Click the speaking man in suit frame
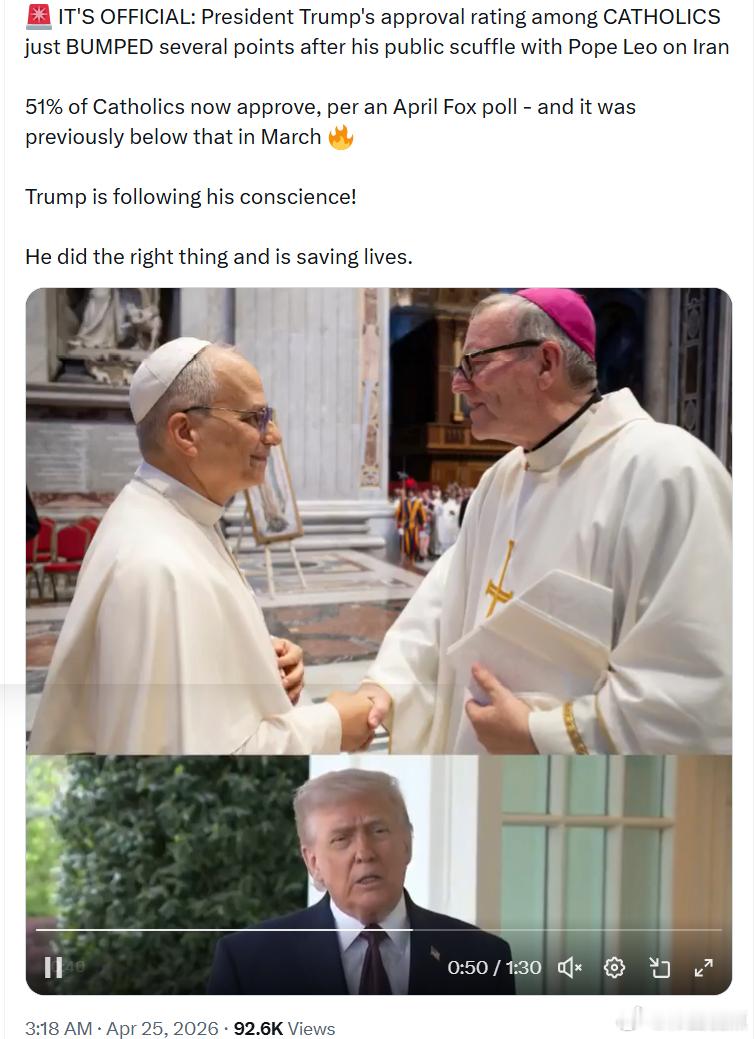Screen dimensions: 755x1039 click(x=378, y=875)
